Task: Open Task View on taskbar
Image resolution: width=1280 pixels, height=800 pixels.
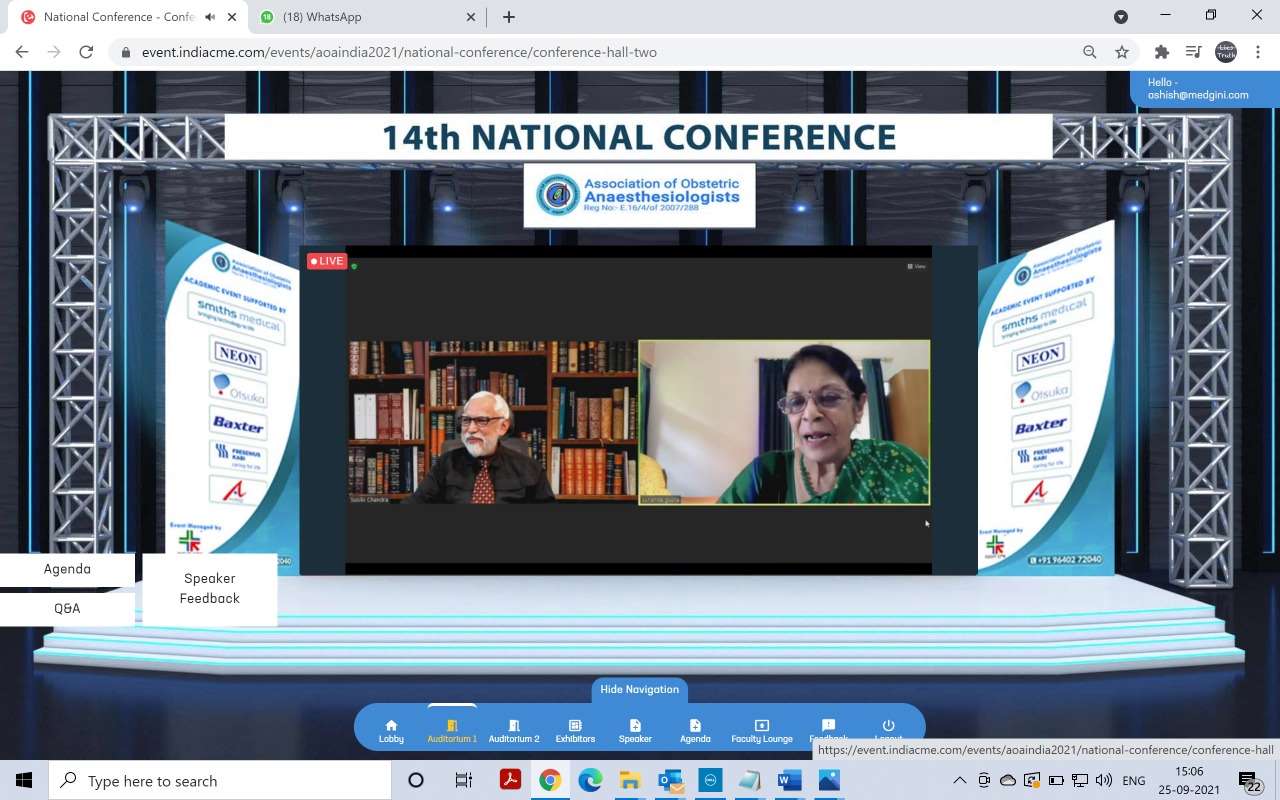Action: click(463, 781)
